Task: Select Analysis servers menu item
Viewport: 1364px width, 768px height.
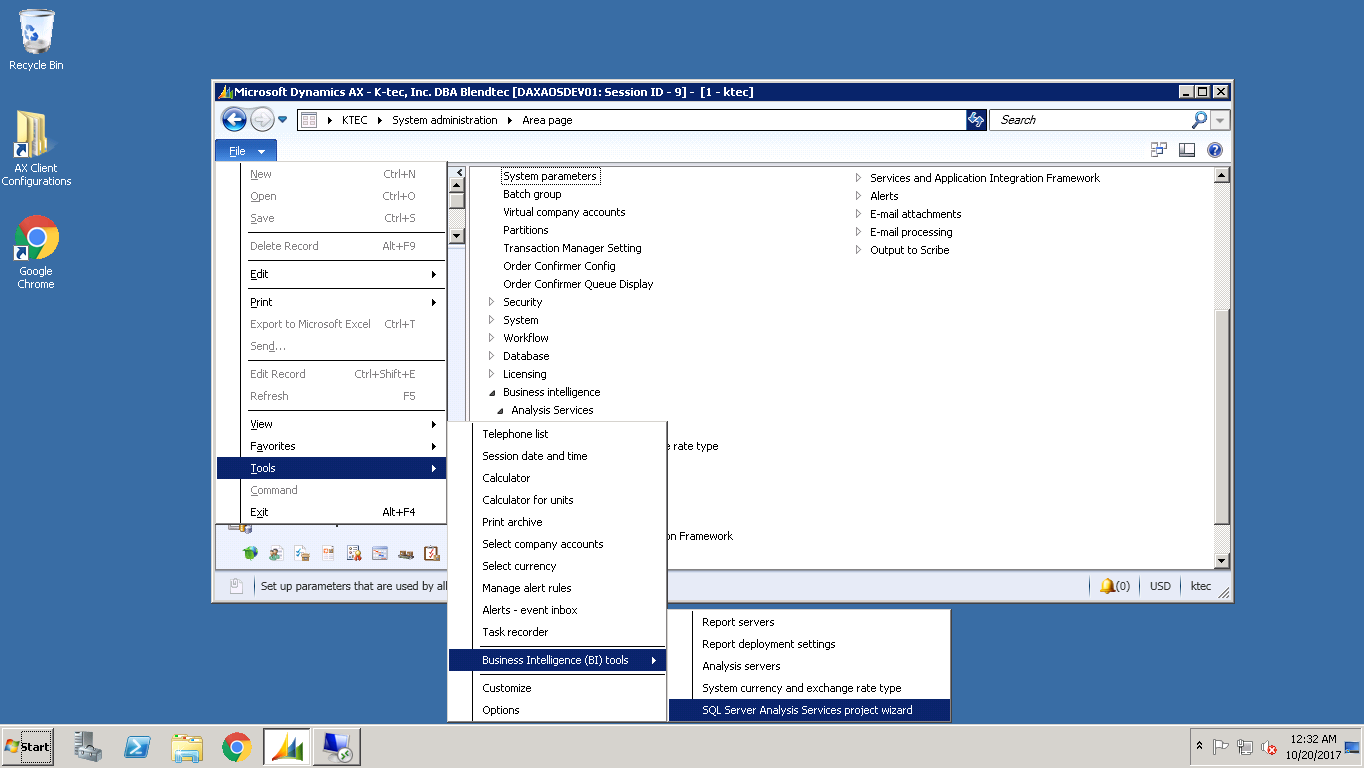Action: 809,666
